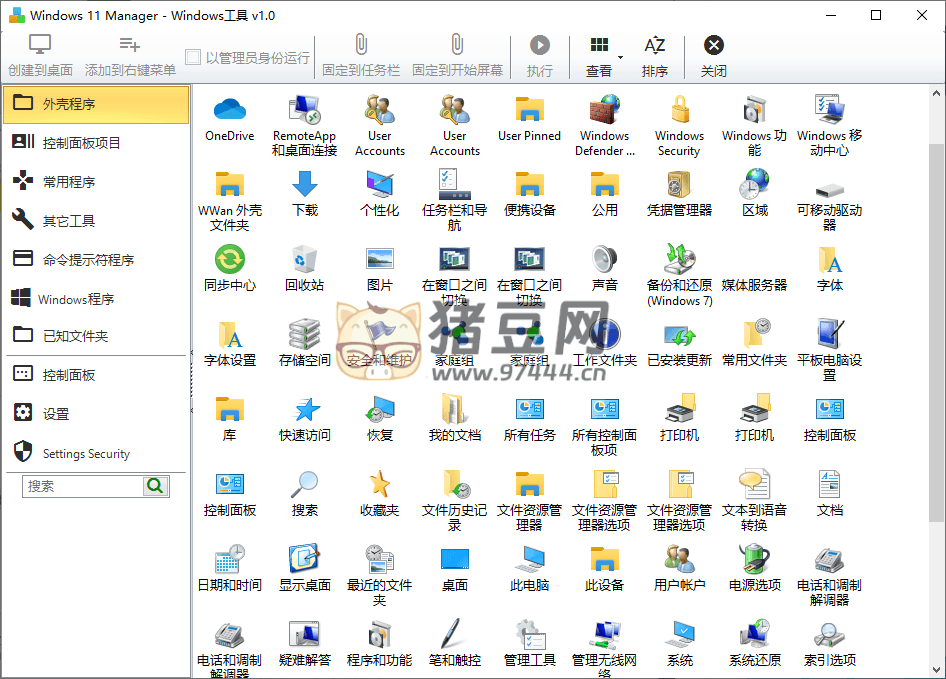Switch to the 命令提示符程序 category
Image resolution: width=946 pixels, height=679 pixels.
pos(95,260)
